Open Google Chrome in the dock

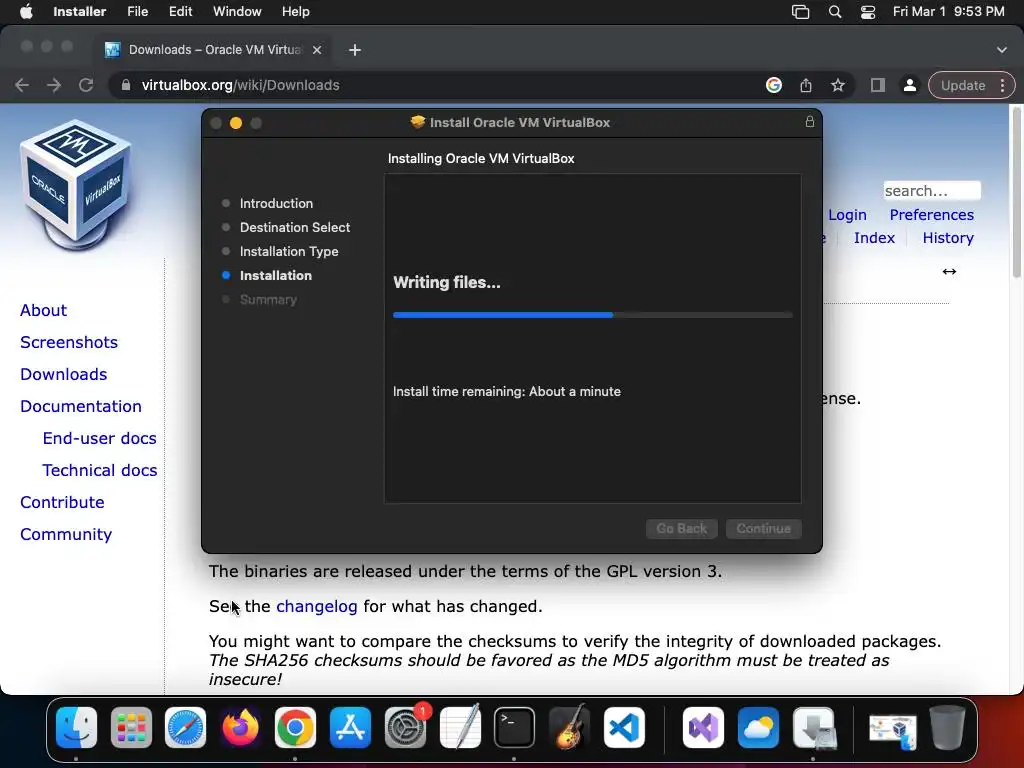click(295, 727)
